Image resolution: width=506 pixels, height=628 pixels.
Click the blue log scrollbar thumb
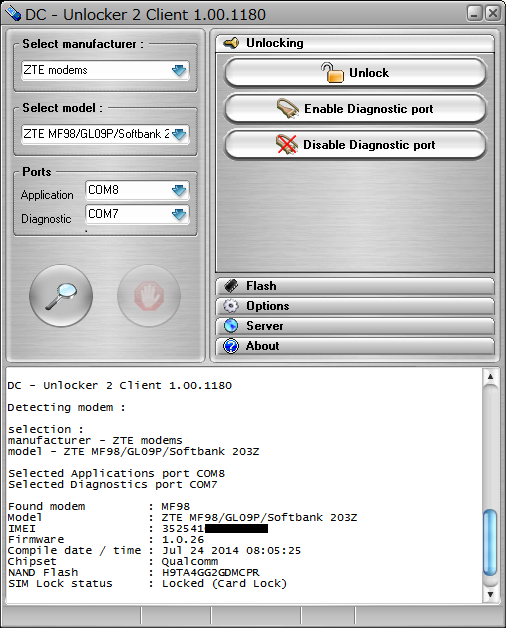pyautogui.click(x=490, y=542)
